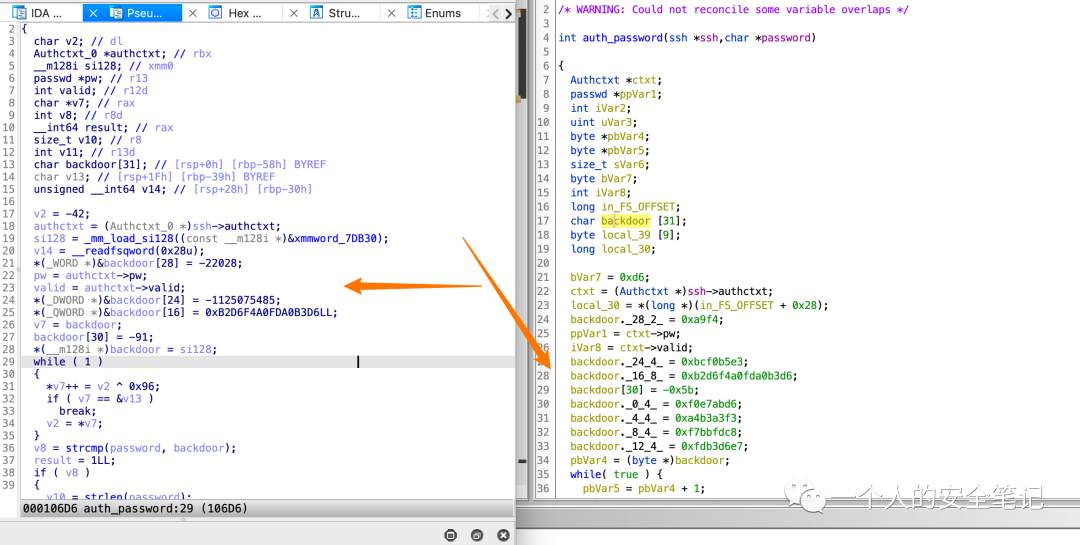
Task: Click 'char *v7; // rax' declaration
Action: click(85, 103)
